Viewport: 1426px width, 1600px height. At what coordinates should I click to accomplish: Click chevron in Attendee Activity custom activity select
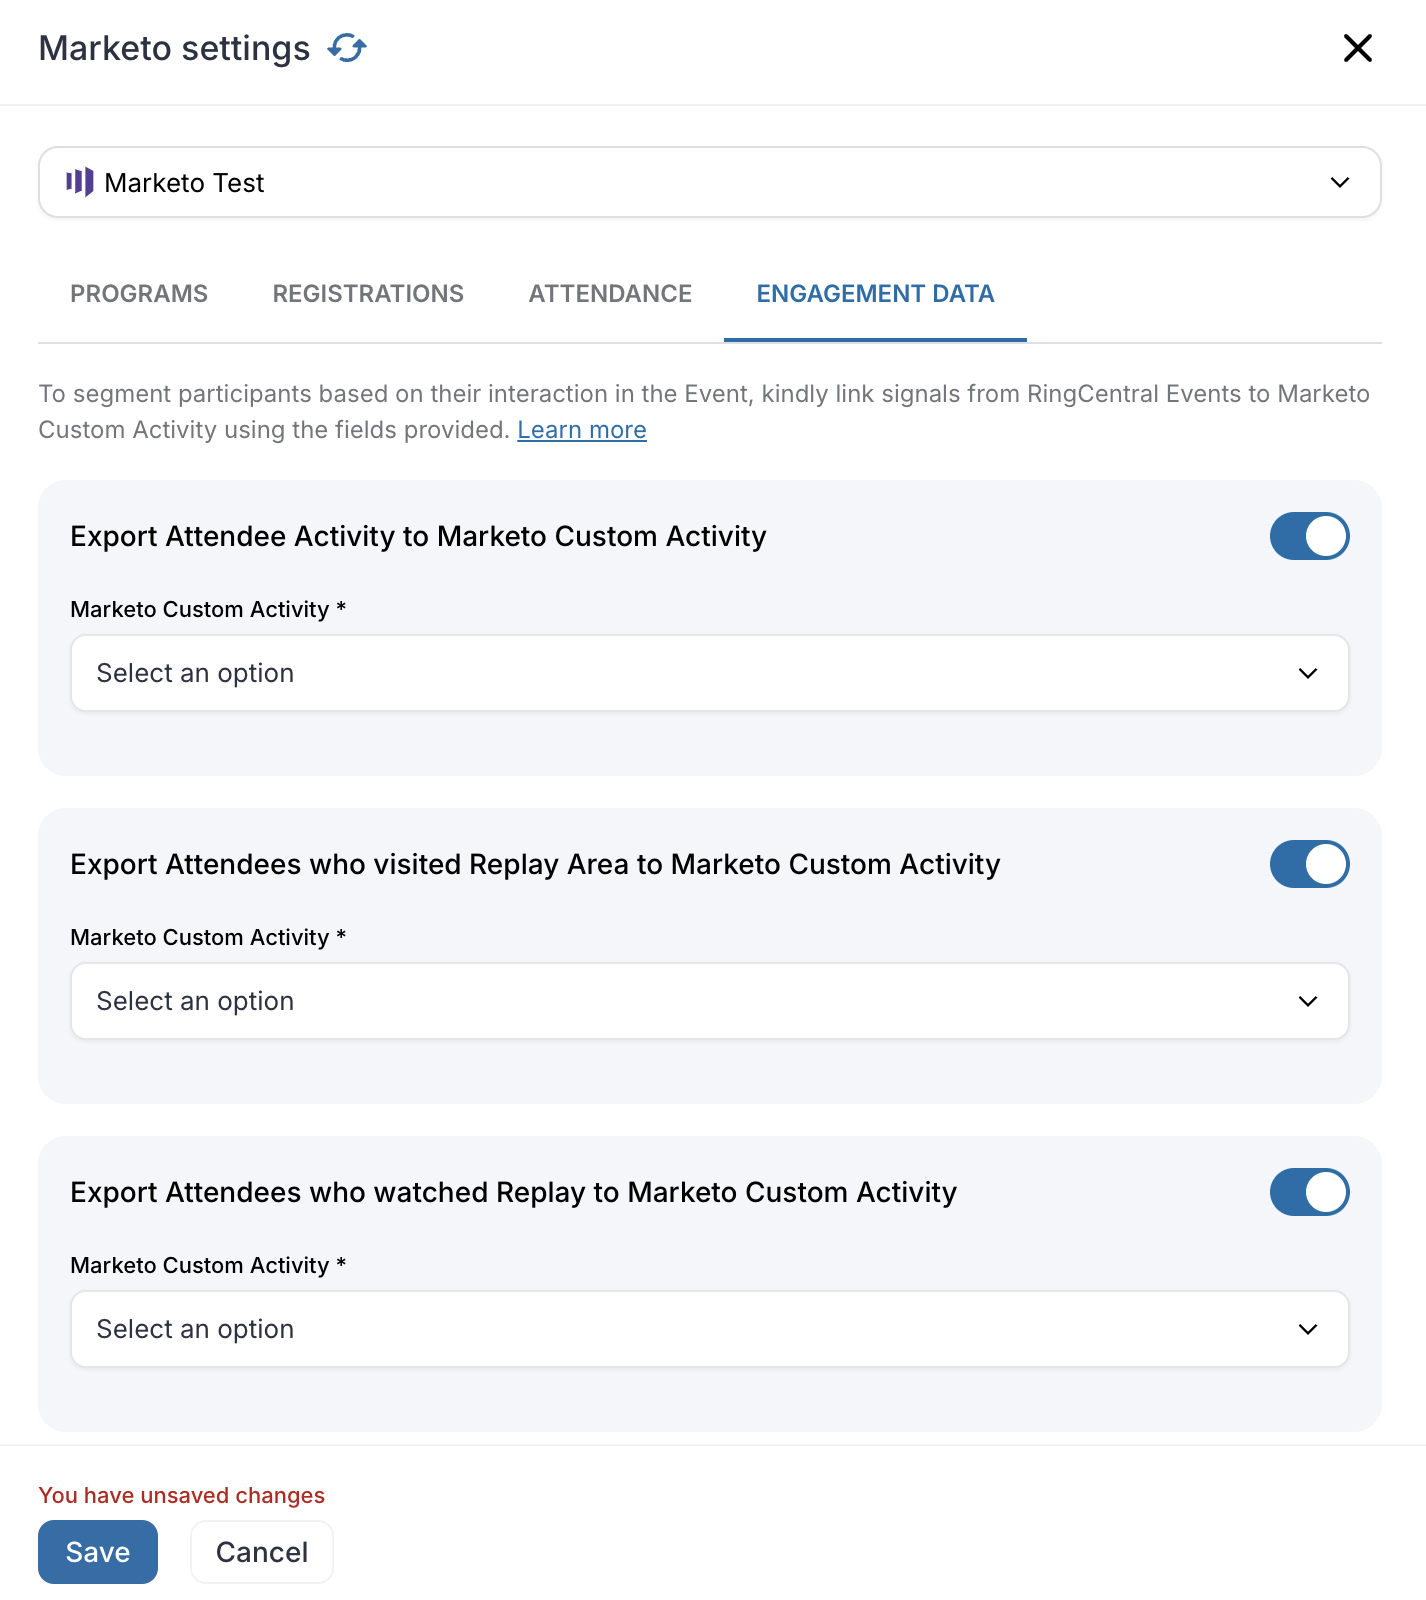pos(1307,673)
